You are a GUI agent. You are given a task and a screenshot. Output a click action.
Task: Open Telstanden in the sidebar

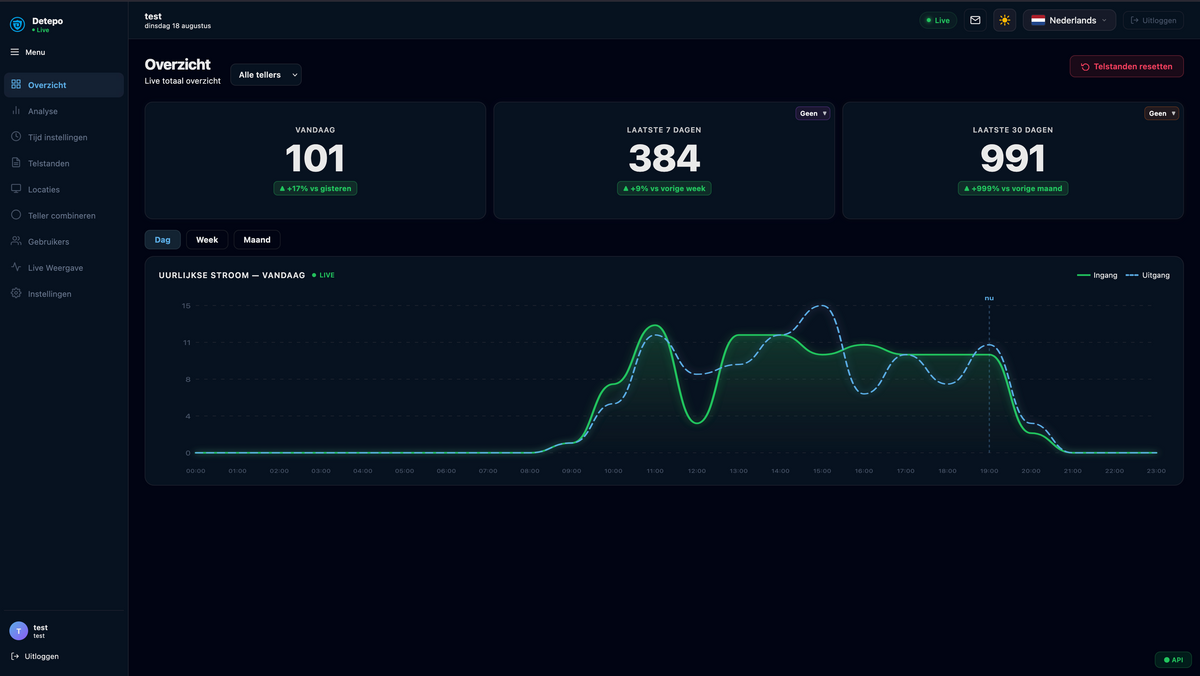pyautogui.click(x=64, y=163)
